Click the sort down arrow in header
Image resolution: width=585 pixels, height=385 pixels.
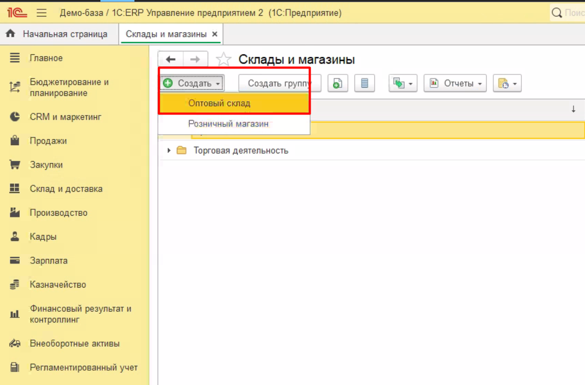573,109
